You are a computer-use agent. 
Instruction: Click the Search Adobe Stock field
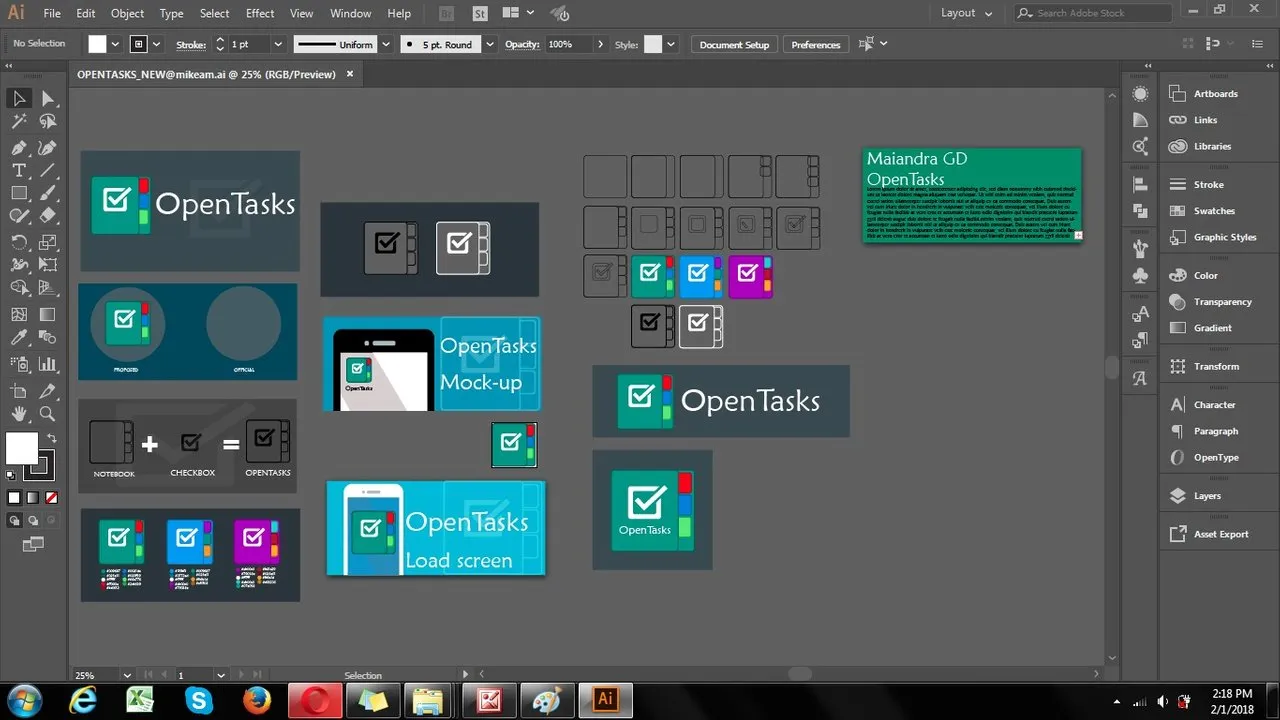[x=1093, y=13]
